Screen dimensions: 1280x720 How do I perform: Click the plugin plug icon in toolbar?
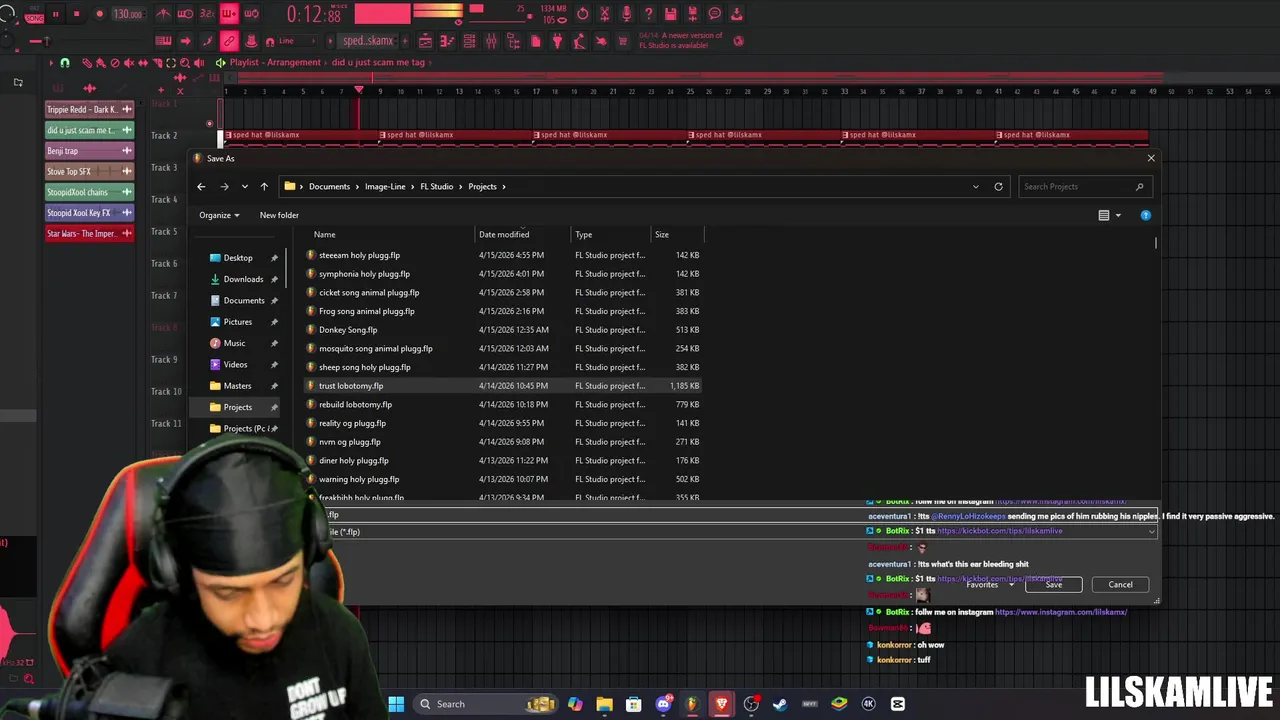(557, 41)
